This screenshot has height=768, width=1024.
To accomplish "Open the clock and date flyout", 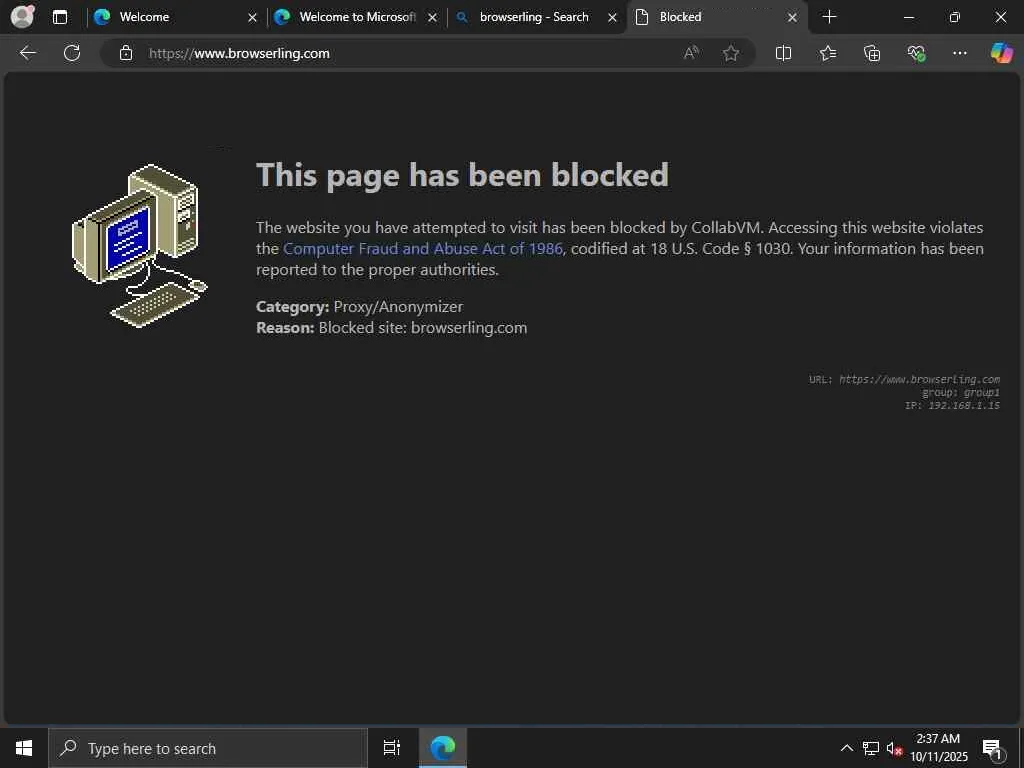I will (938, 748).
